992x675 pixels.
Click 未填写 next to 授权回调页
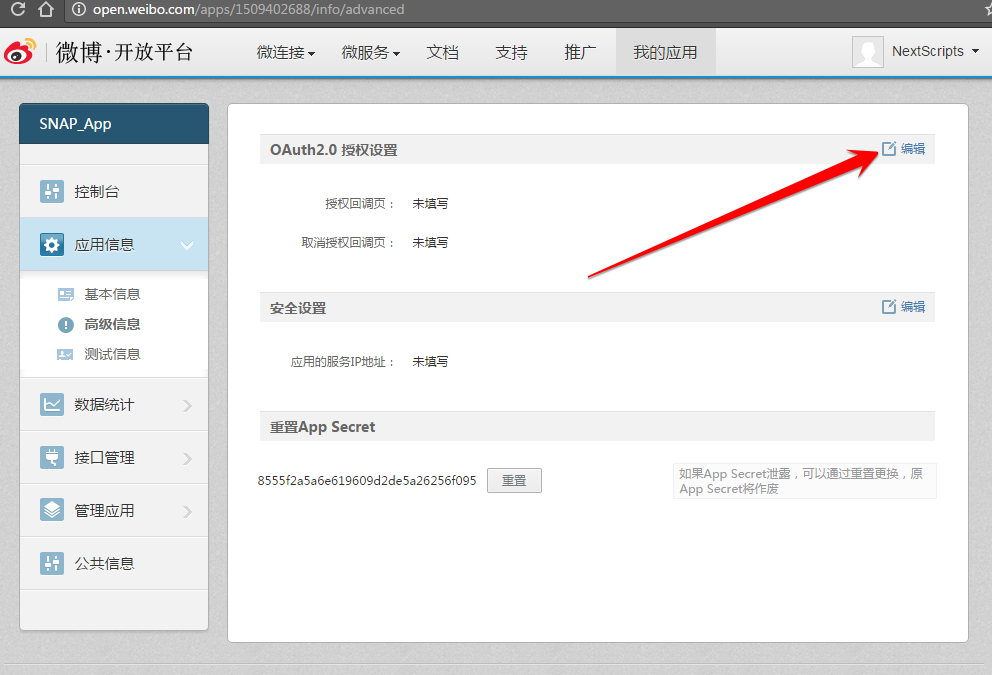[x=430, y=204]
